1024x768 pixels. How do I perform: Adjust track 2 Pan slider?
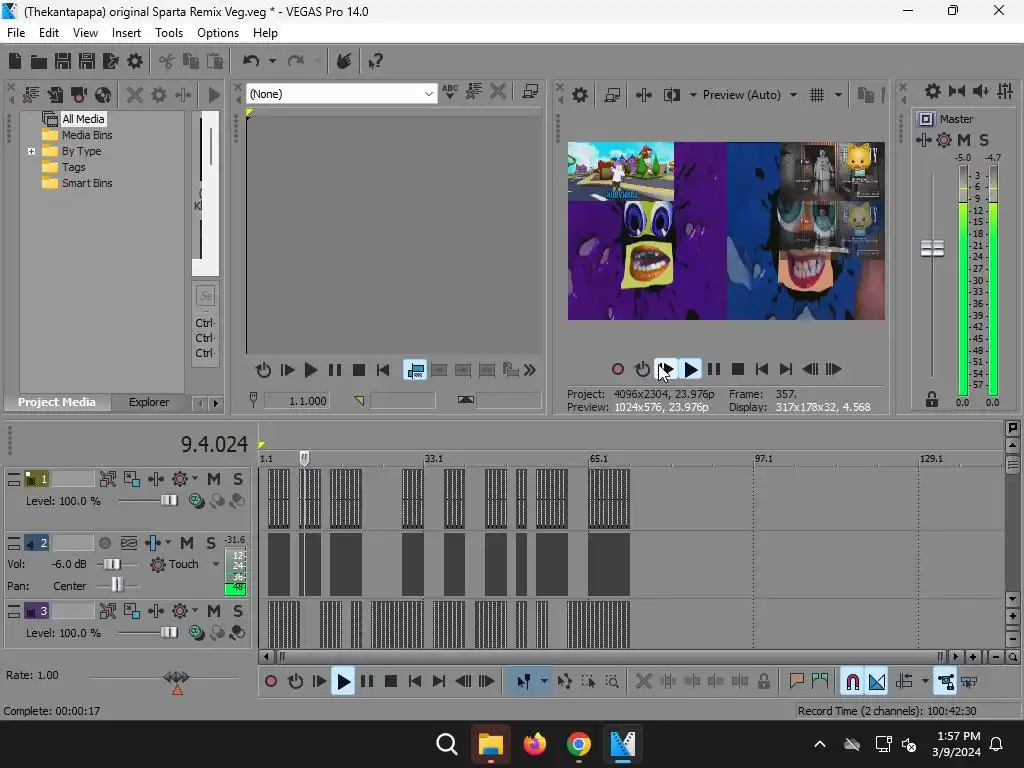point(117,586)
